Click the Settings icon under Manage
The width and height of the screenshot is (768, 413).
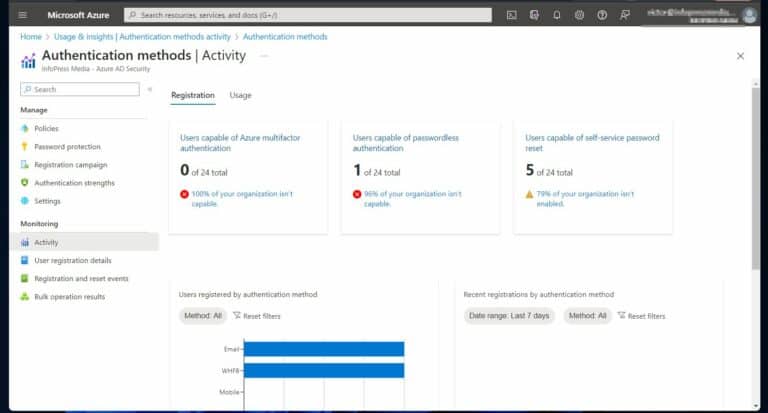(x=24, y=201)
